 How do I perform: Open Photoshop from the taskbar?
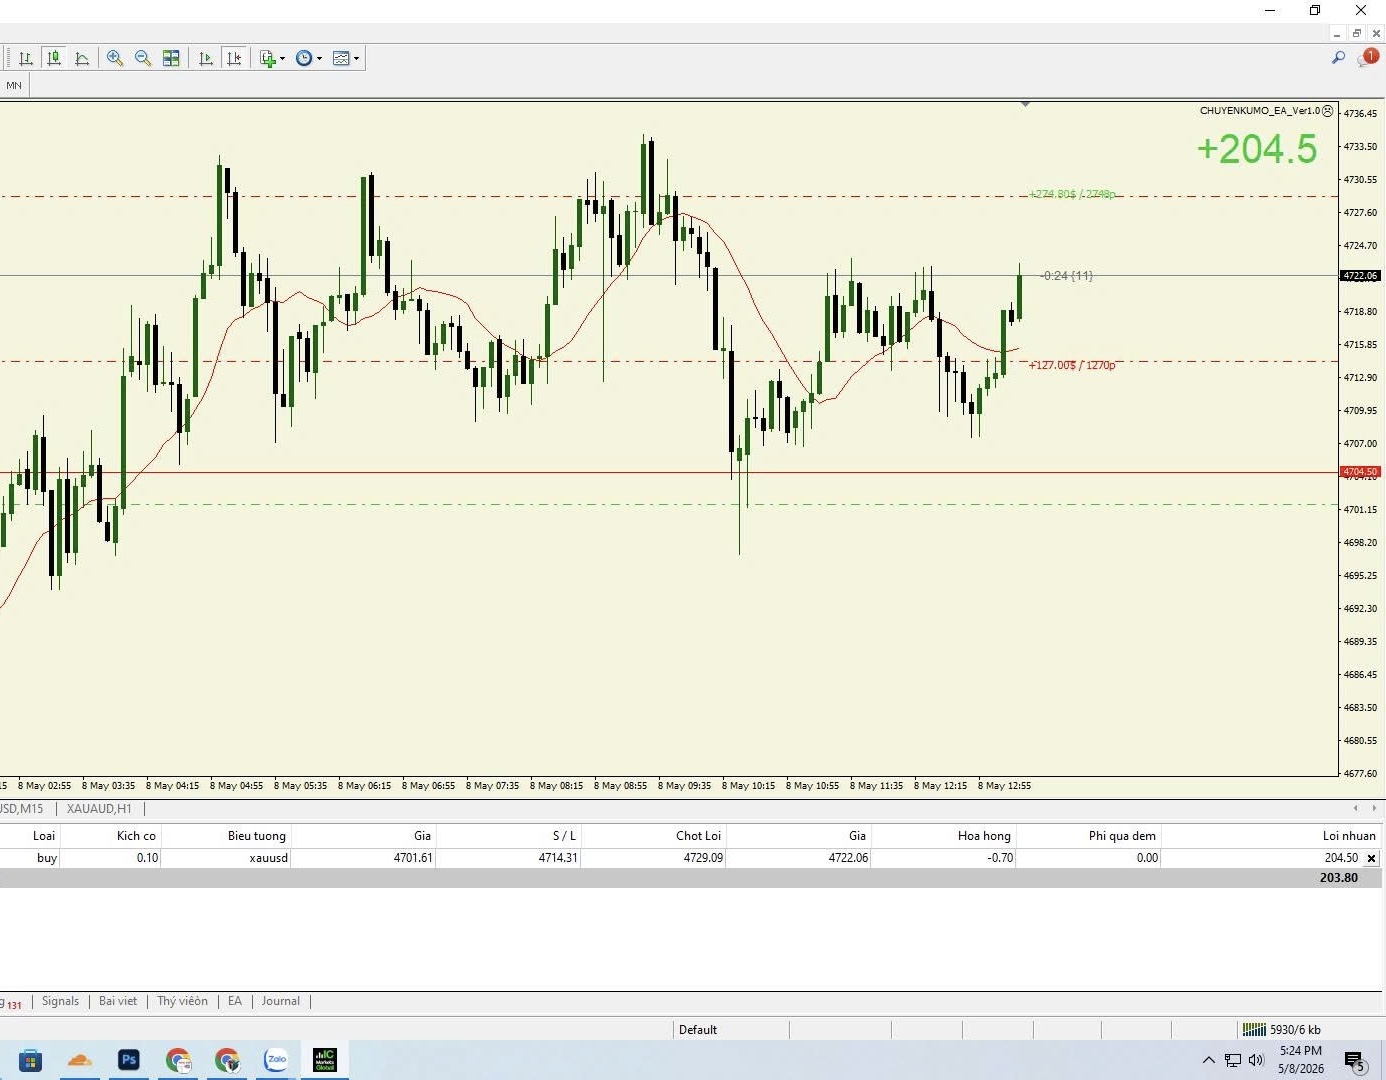point(128,1060)
